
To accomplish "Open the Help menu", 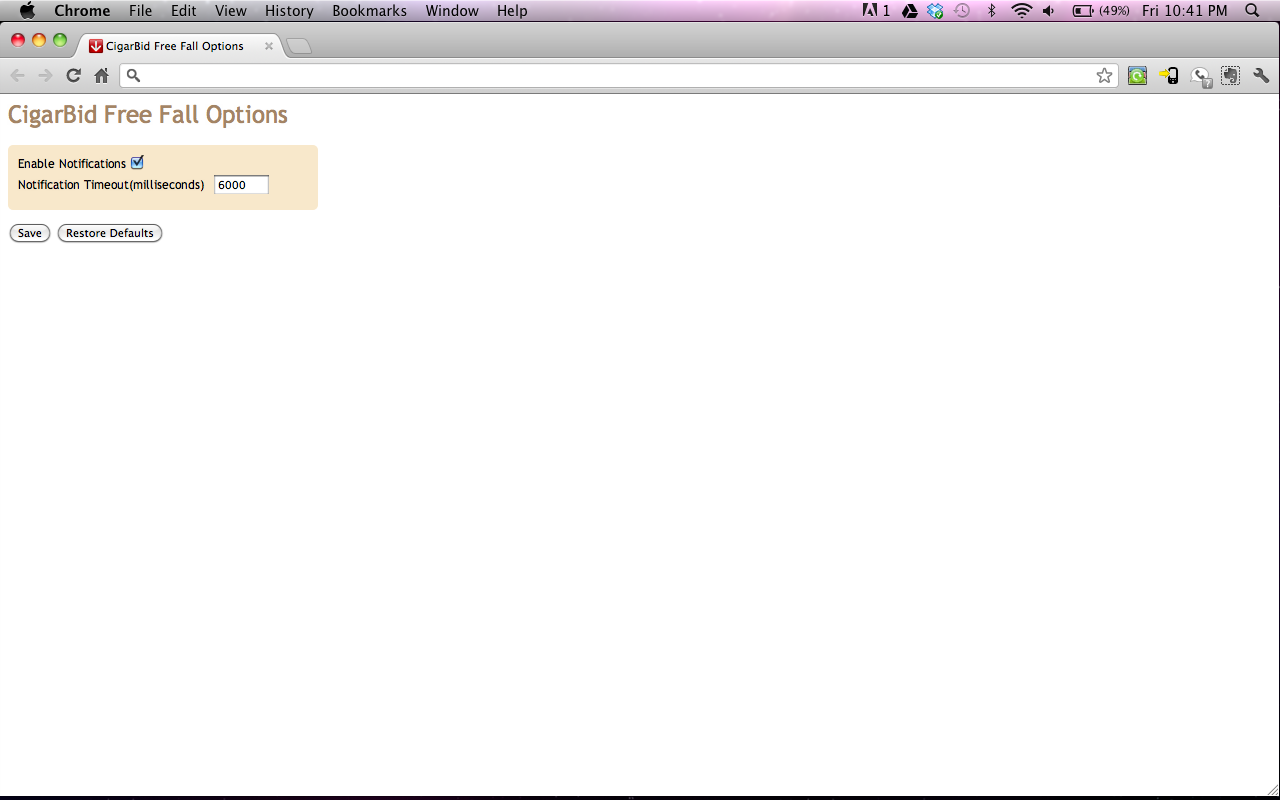I will point(512,11).
